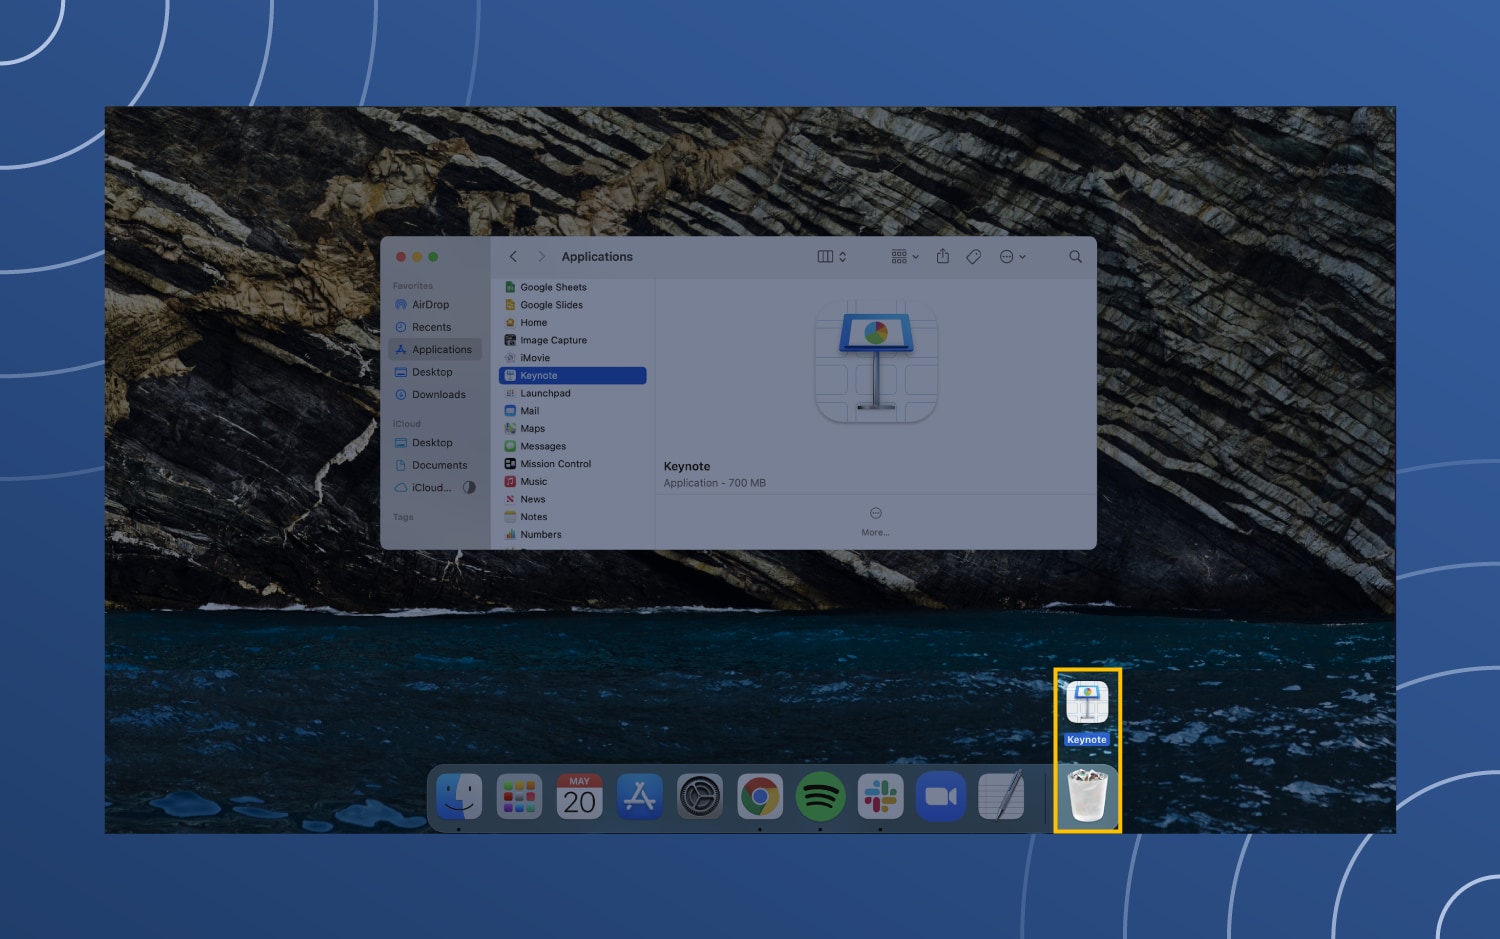Select Applications in Finder sidebar
This screenshot has width=1500, height=939.
point(435,350)
